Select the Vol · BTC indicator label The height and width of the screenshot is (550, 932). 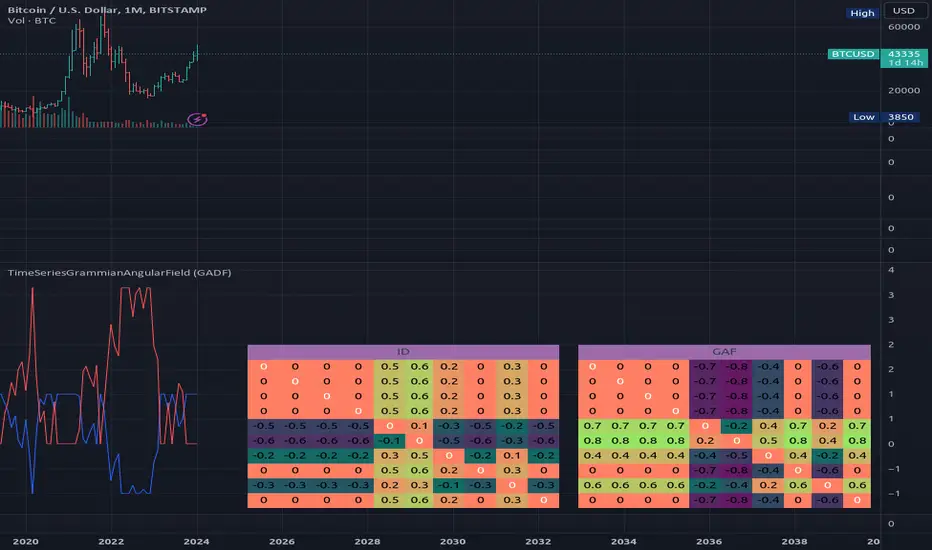pos(28,20)
